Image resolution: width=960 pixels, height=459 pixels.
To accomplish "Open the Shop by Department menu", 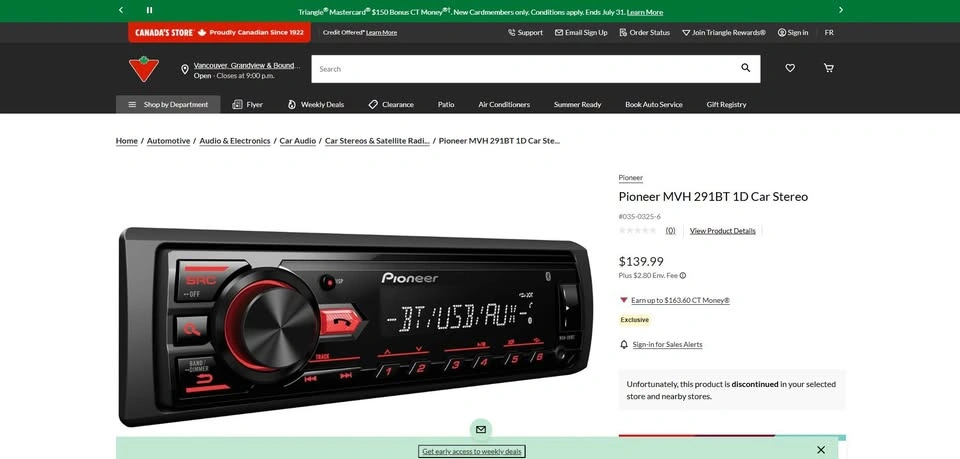I will click(168, 104).
